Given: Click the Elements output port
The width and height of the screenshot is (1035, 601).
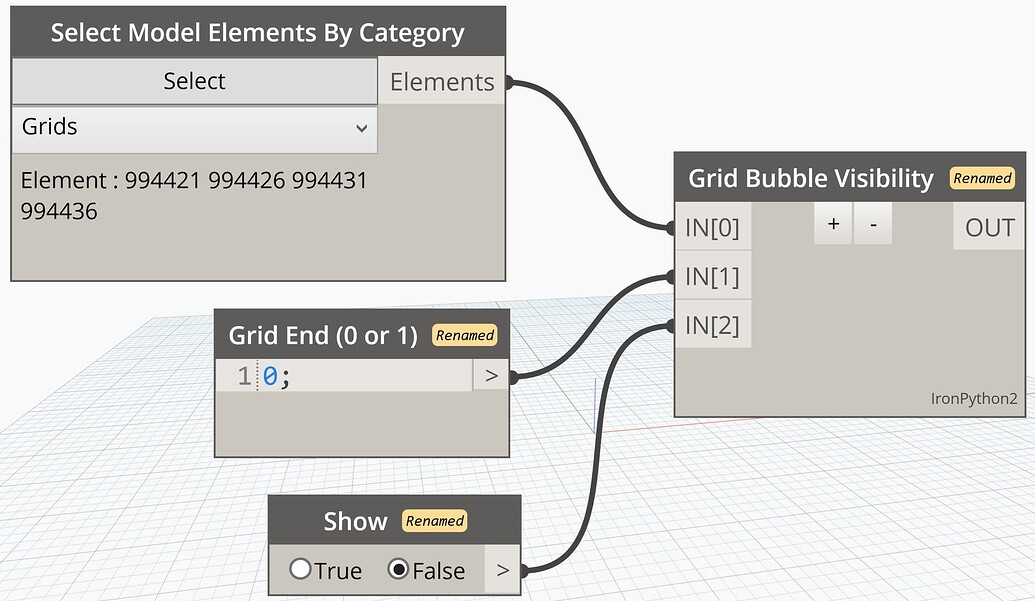Looking at the screenshot, I should click(441, 81).
